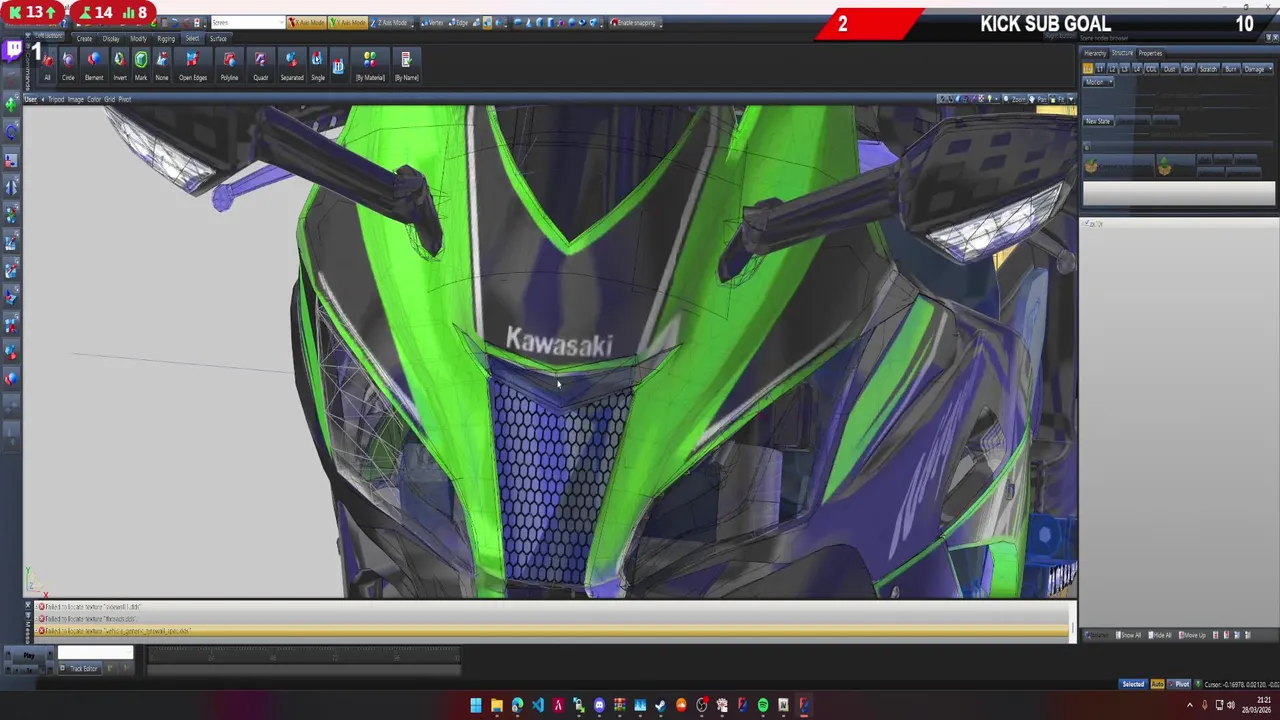
Task: Click the New State button
Action: [x=1098, y=121]
